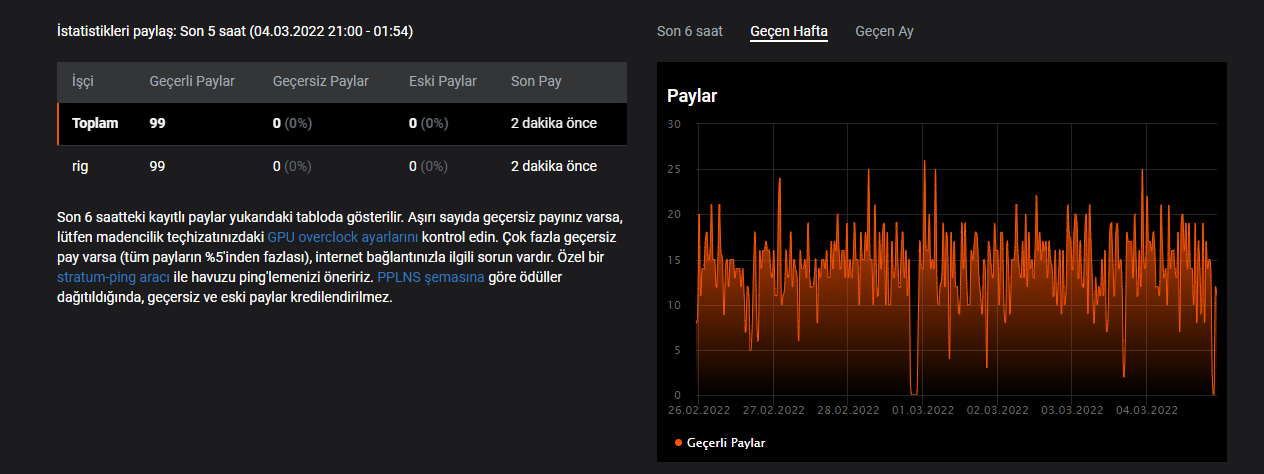Screen dimensions: 1264x474
Task: Click the İstatistikleri paylaş heading
Action: (x=235, y=31)
